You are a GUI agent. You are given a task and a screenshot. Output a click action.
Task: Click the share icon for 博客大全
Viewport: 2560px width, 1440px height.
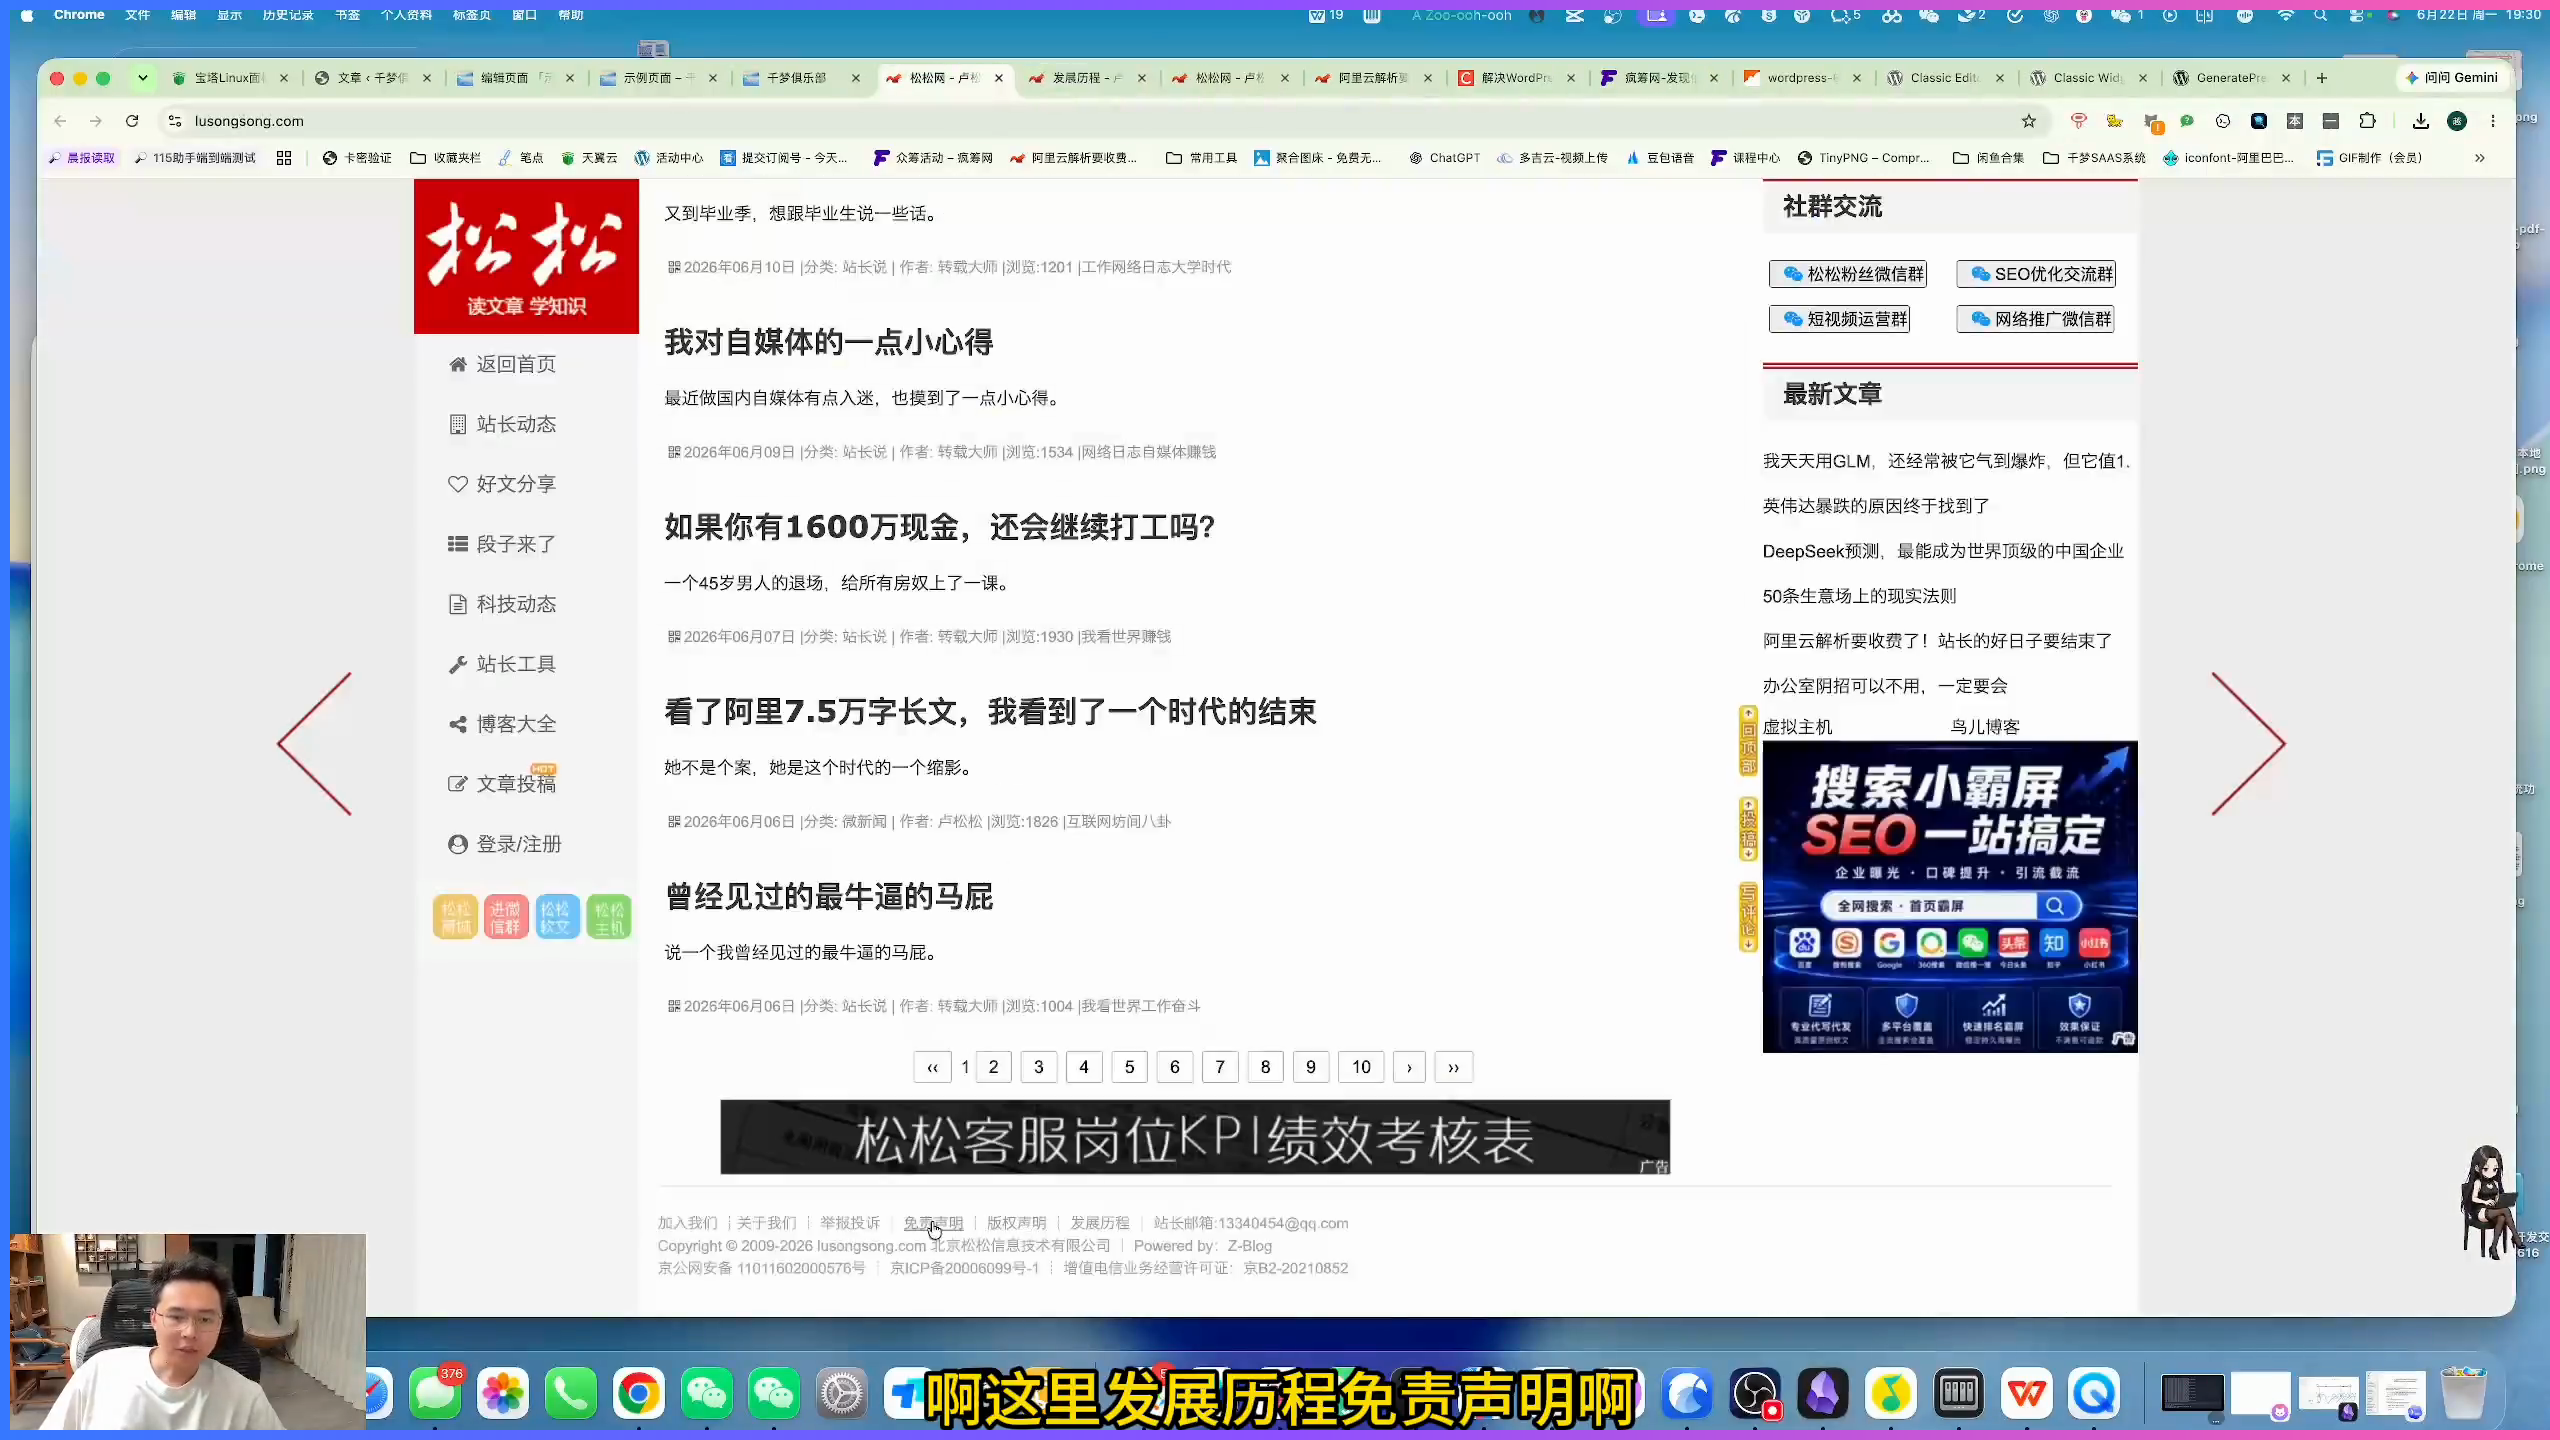pos(457,724)
